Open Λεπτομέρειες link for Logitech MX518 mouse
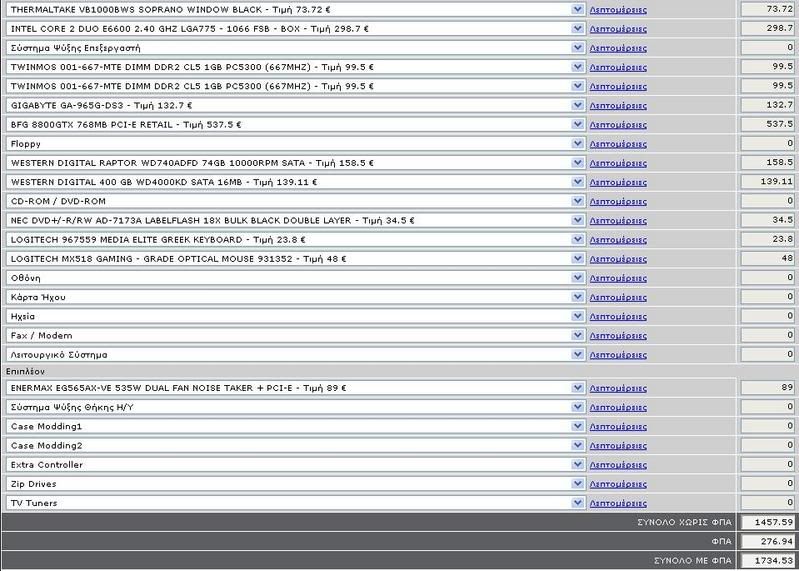799x571 pixels. 618,259
